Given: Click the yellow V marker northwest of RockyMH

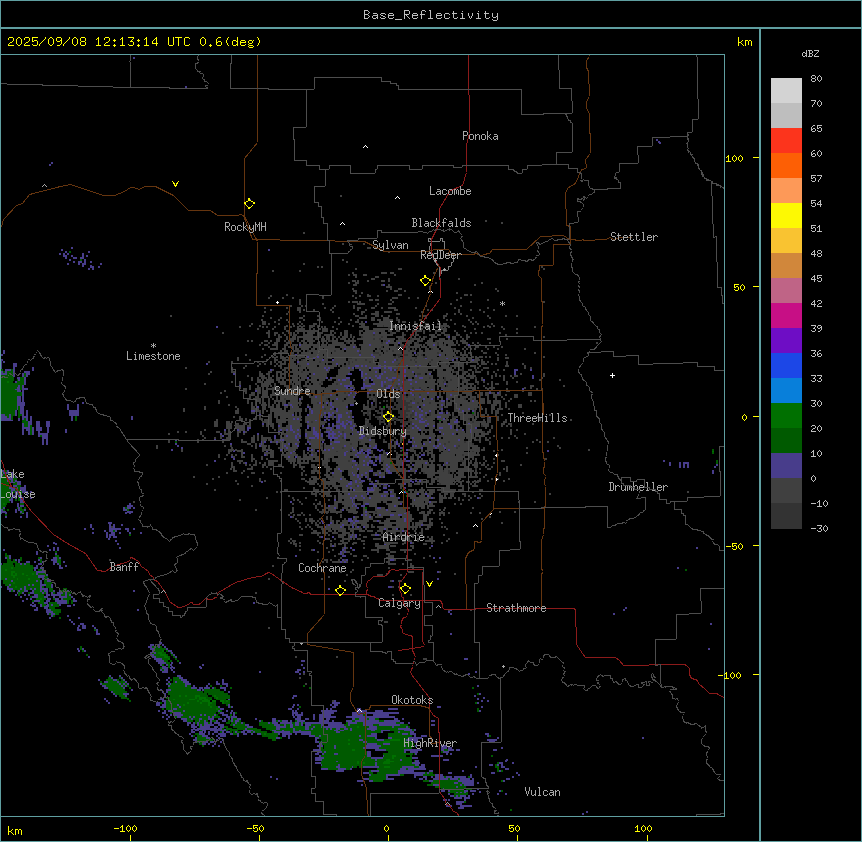Looking at the screenshot, I should pyautogui.click(x=175, y=184).
